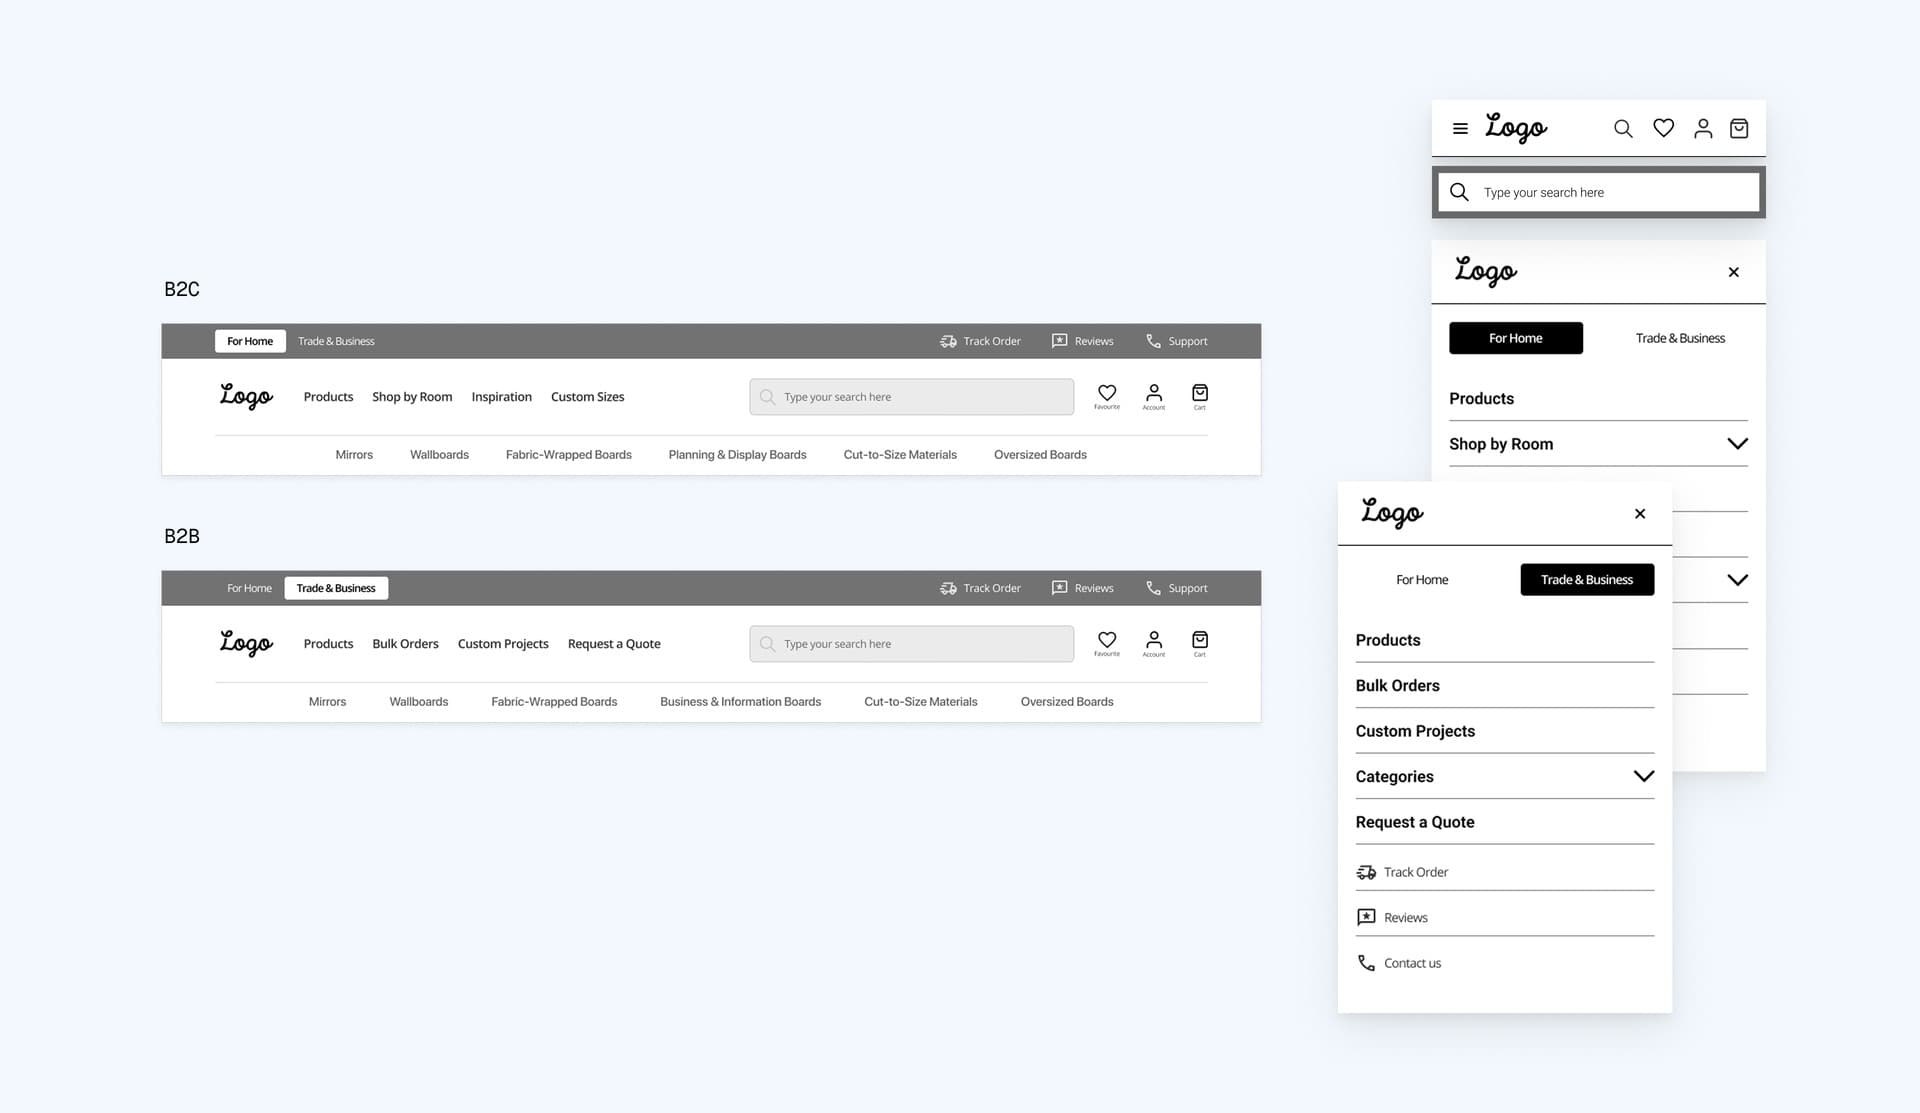Open the hamburger menu in the mobile header

click(x=1460, y=129)
